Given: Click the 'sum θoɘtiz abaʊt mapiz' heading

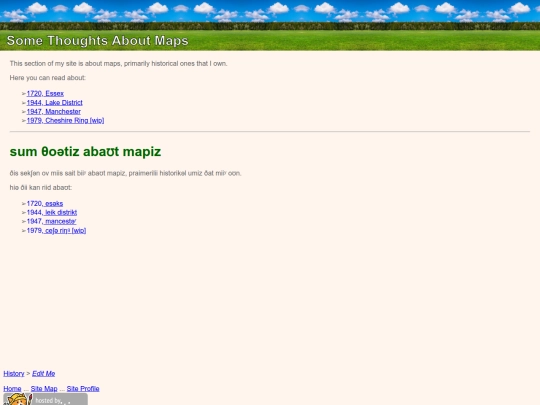Looking at the screenshot, I should 85,152.
